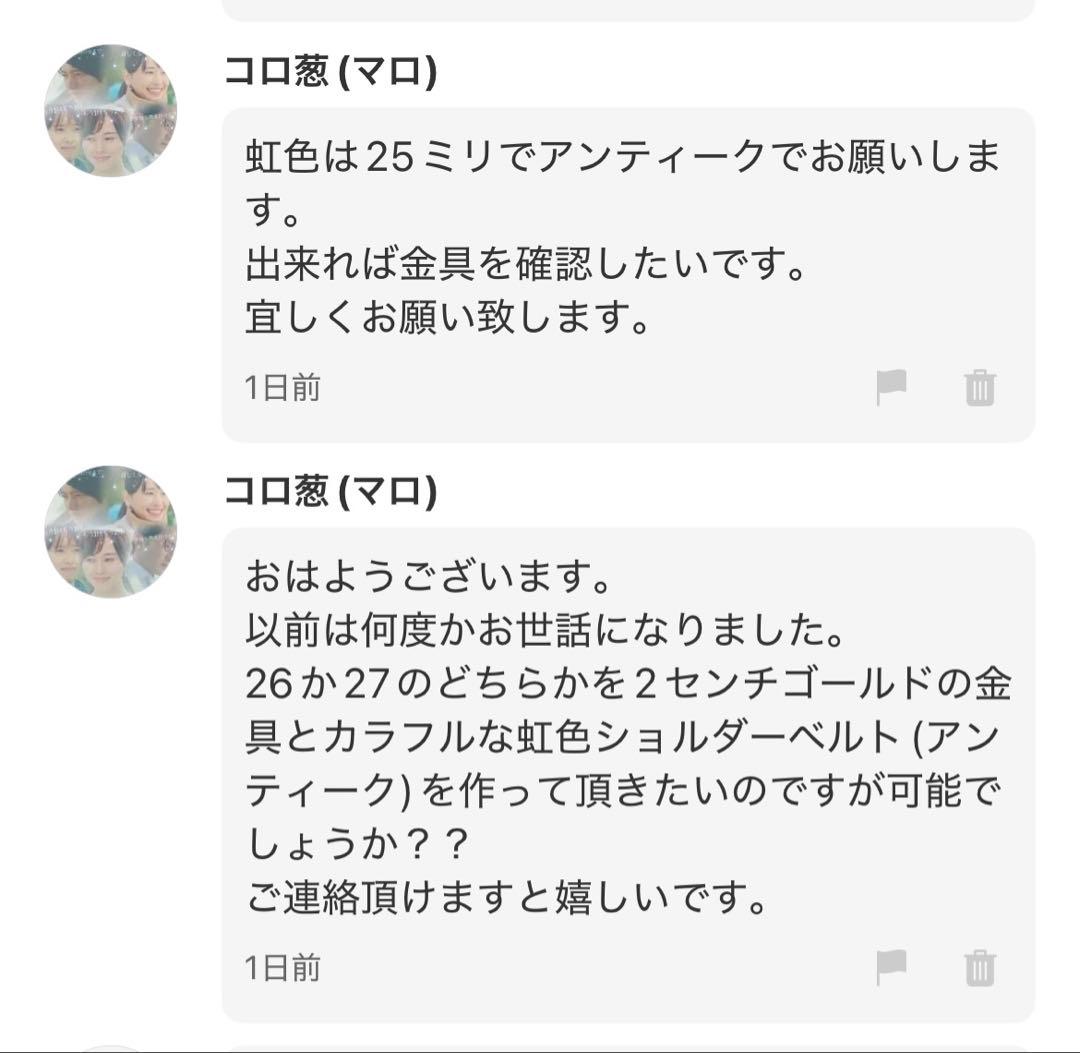The image size is (1080, 1053).
Task: Select the greeting line おはようございます
Action: point(428,577)
